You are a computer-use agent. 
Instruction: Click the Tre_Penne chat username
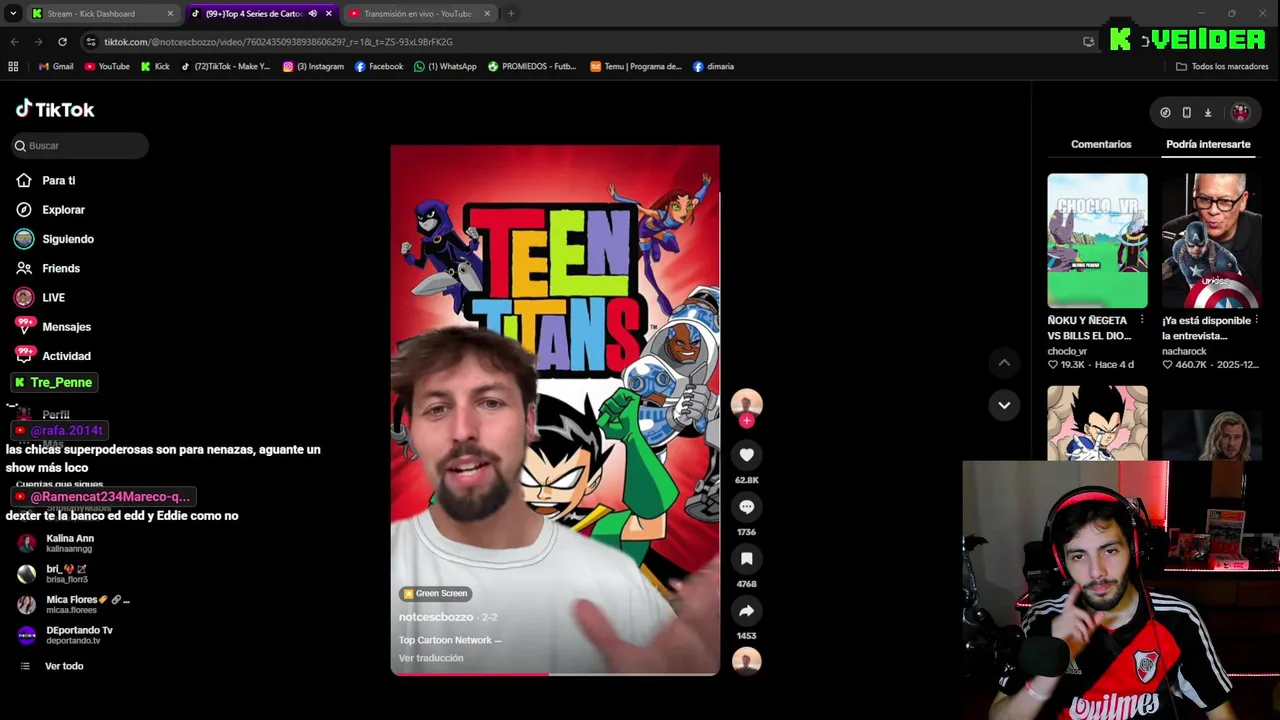[x=60, y=383]
